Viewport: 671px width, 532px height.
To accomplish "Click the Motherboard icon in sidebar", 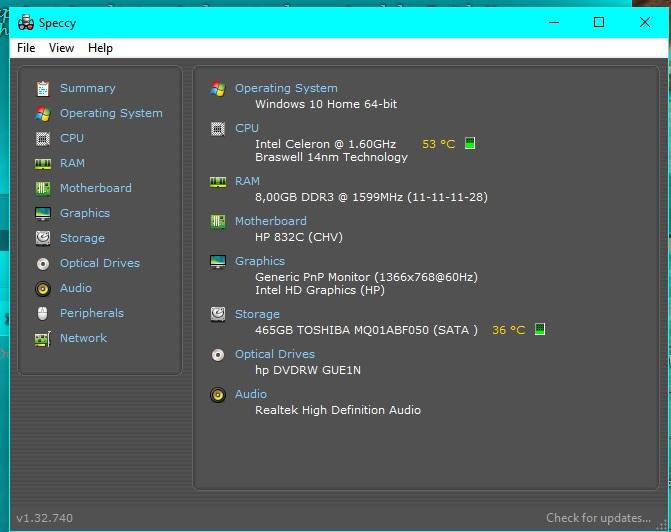I will [43, 188].
